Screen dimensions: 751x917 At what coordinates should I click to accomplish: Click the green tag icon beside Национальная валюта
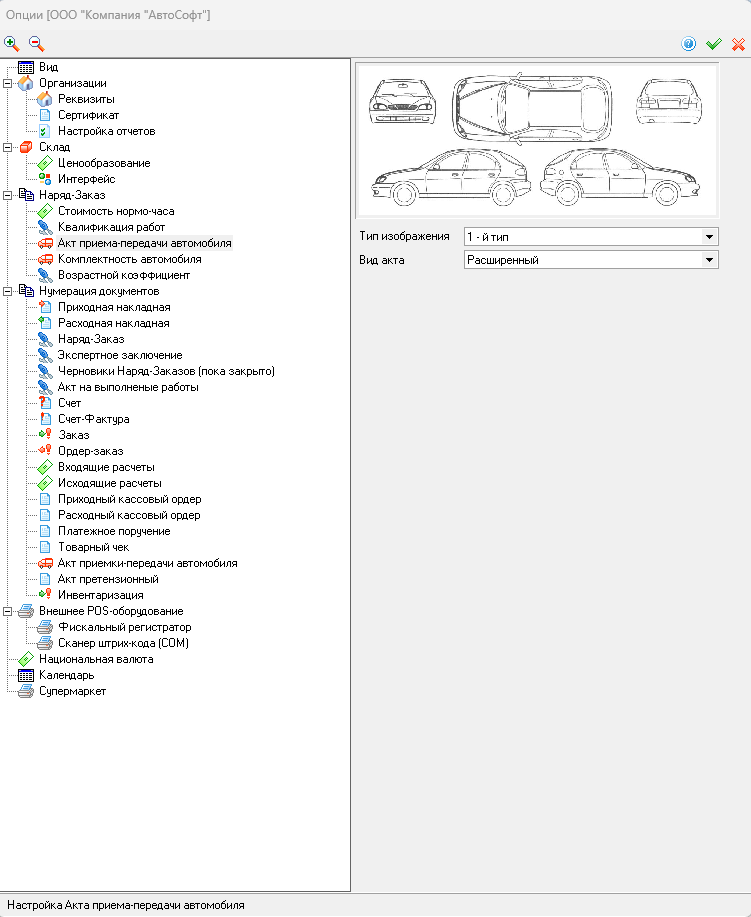pos(26,659)
